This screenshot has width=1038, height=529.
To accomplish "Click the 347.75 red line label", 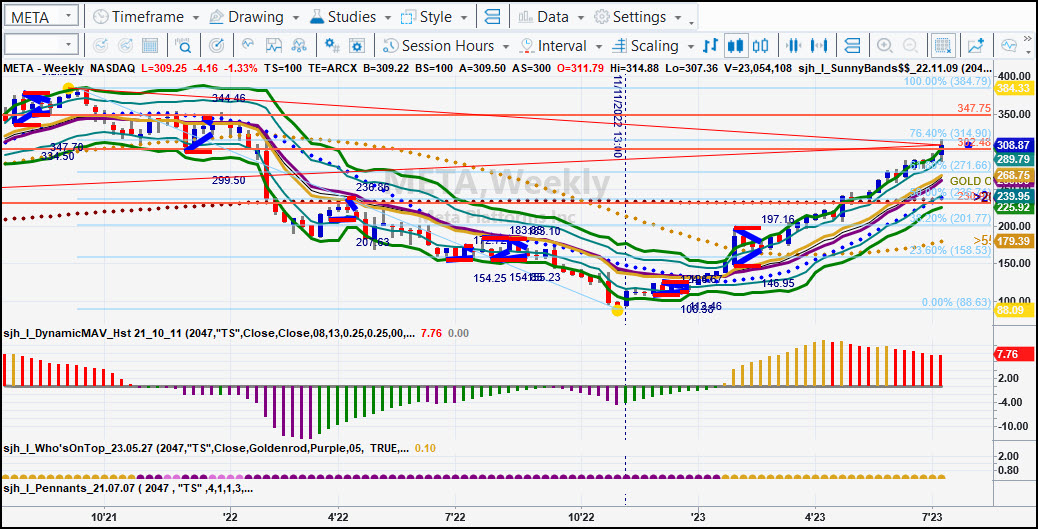I will [x=974, y=108].
